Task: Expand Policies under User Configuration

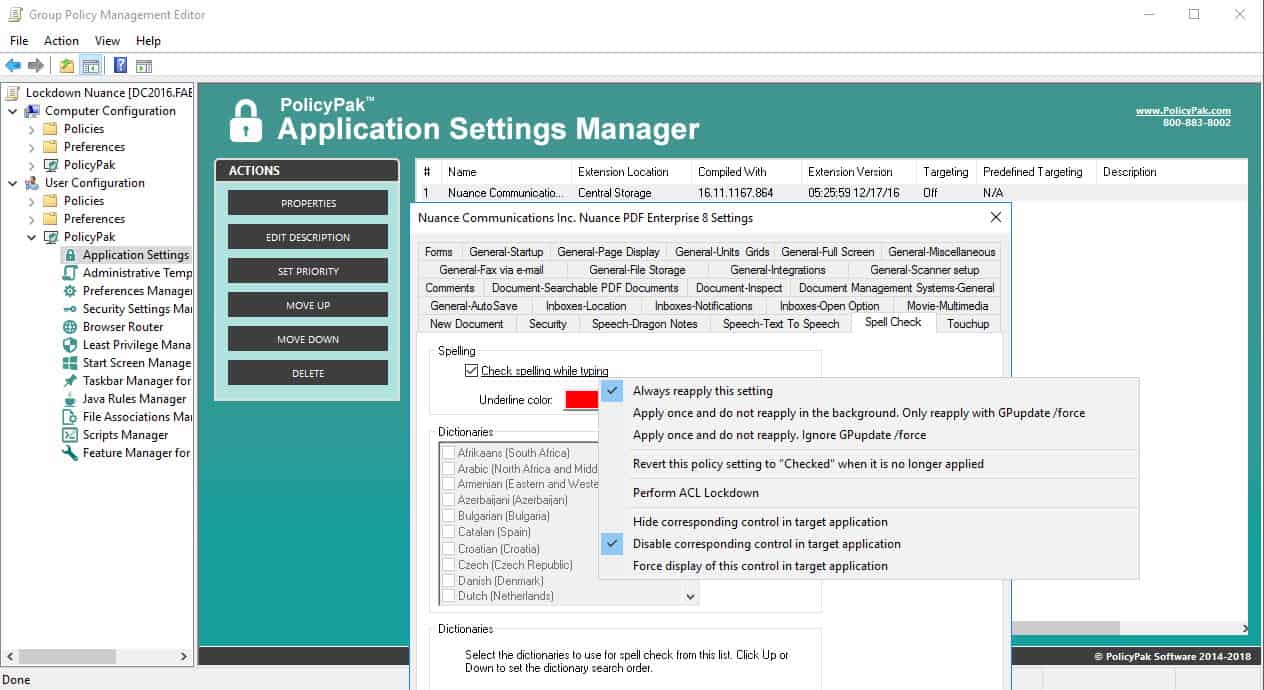Action: pos(31,201)
